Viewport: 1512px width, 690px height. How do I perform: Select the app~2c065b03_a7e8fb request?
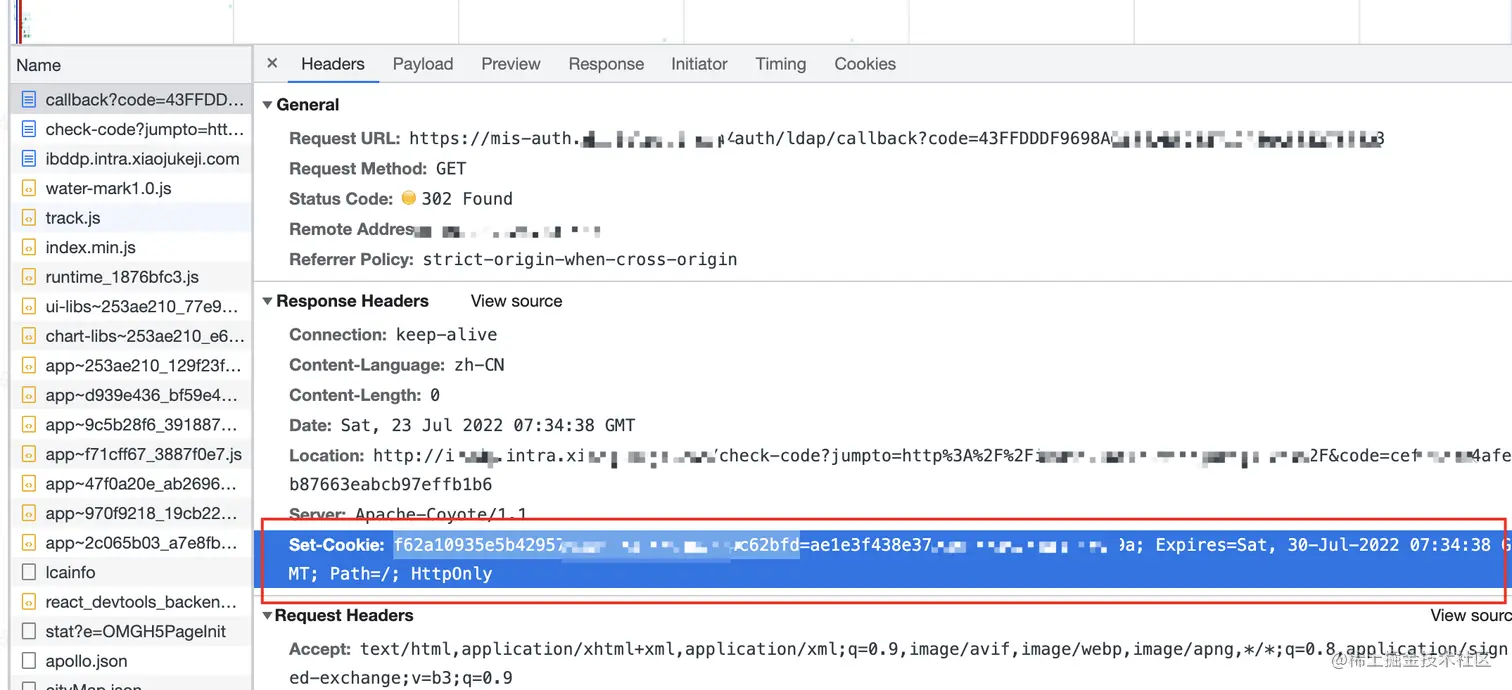click(x=131, y=543)
